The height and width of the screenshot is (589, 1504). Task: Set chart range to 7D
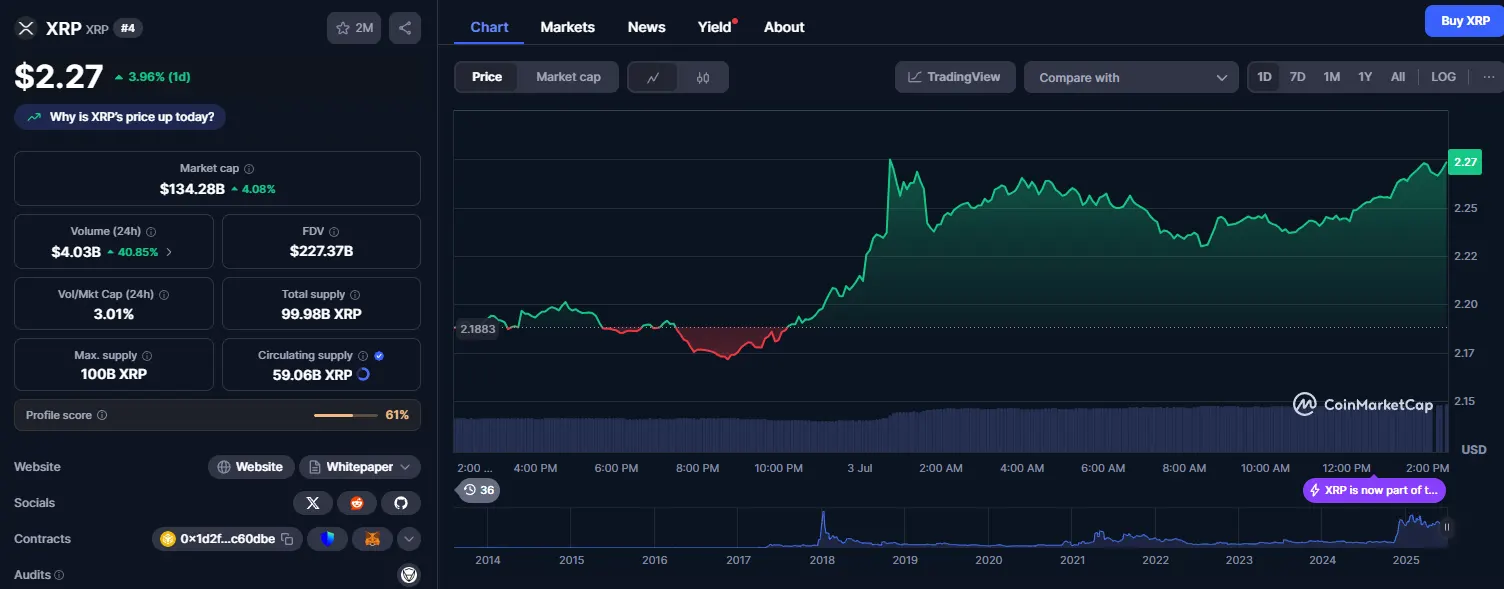point(1297,77)
